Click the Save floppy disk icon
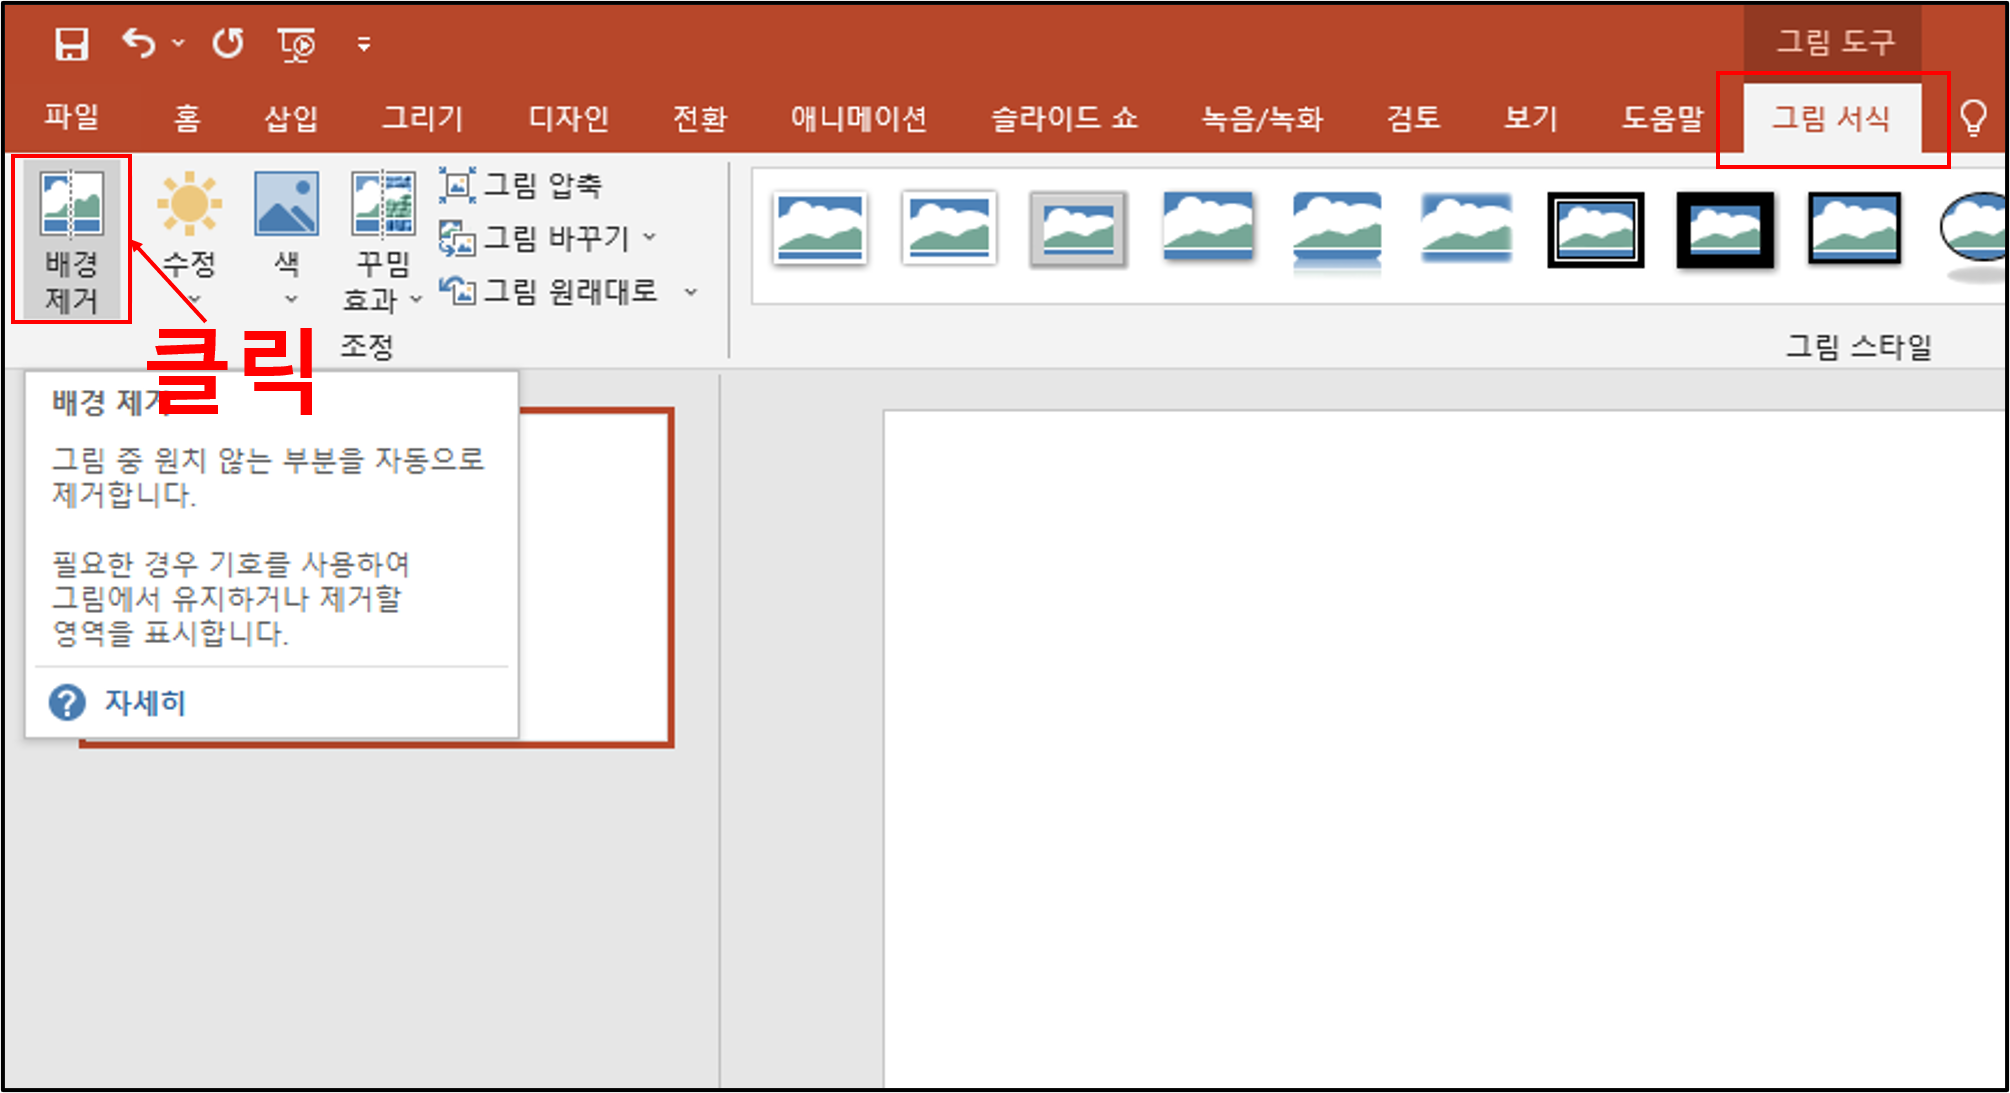The width and height of the screenshot is (2010, 1093). [71, 44]
